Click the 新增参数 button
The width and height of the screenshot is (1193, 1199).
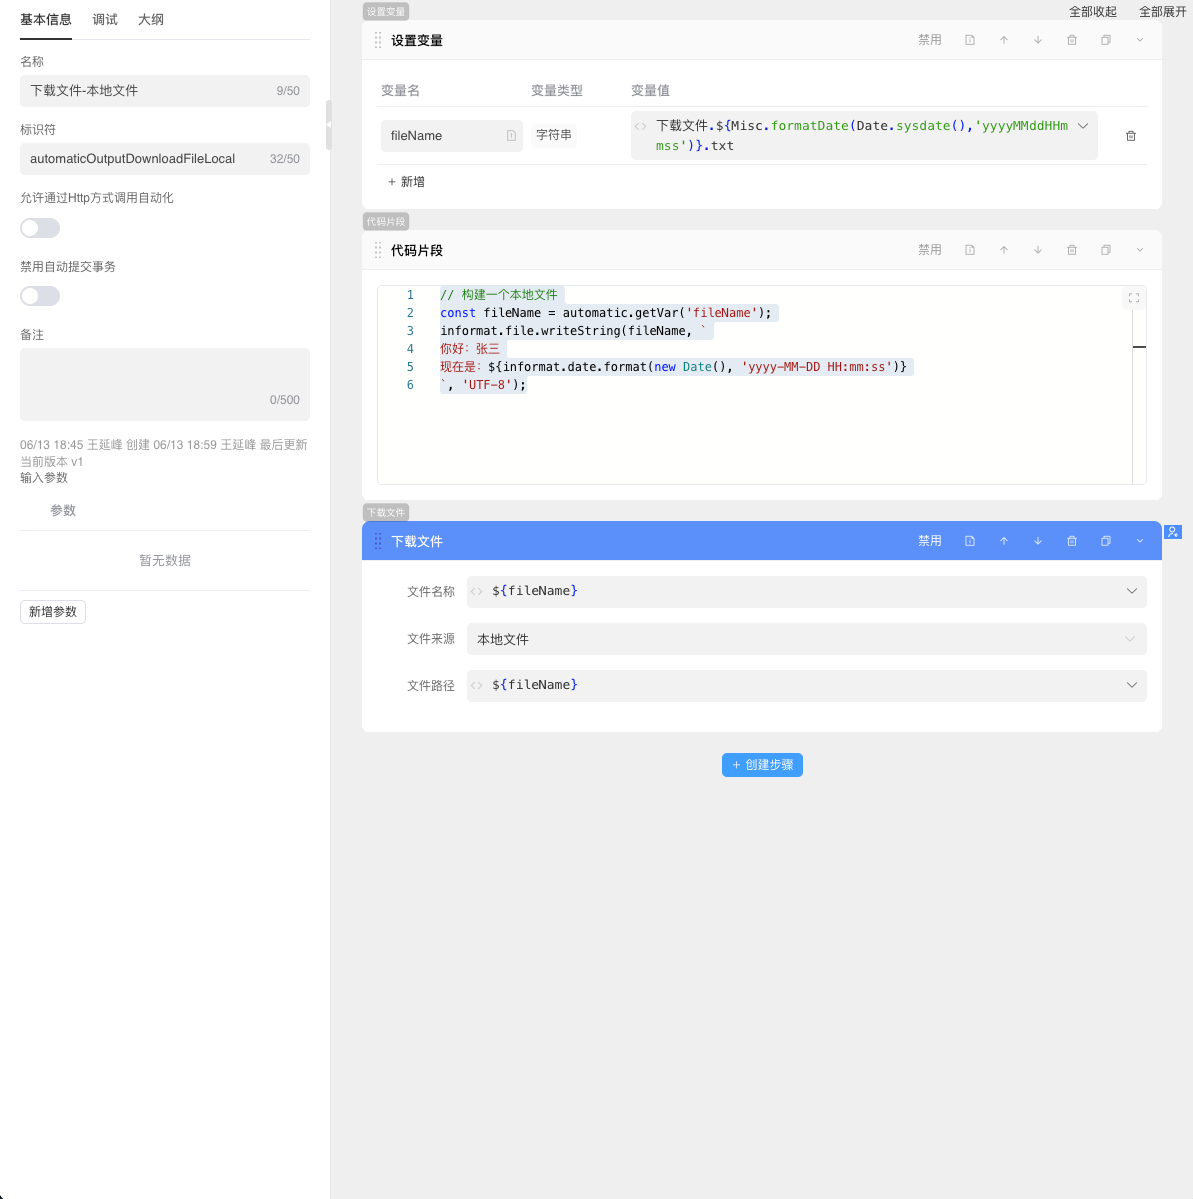(53, 612)
